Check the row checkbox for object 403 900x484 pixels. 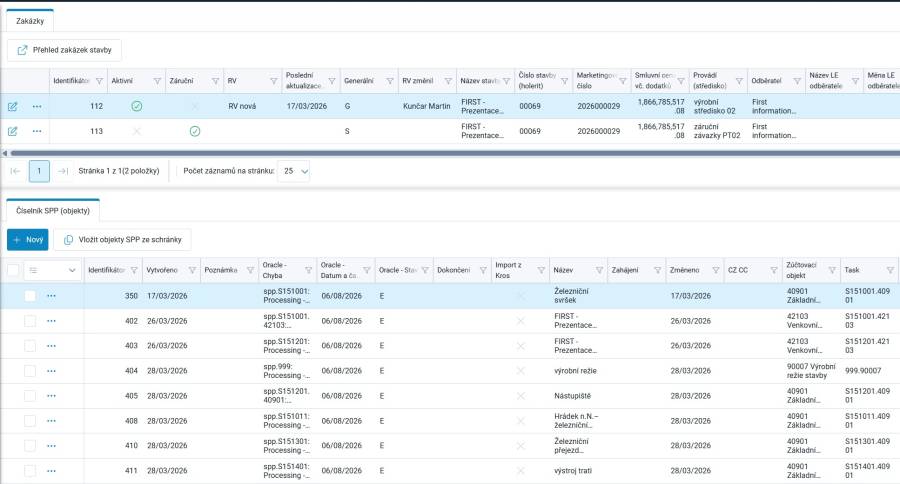tap(30, 346)
